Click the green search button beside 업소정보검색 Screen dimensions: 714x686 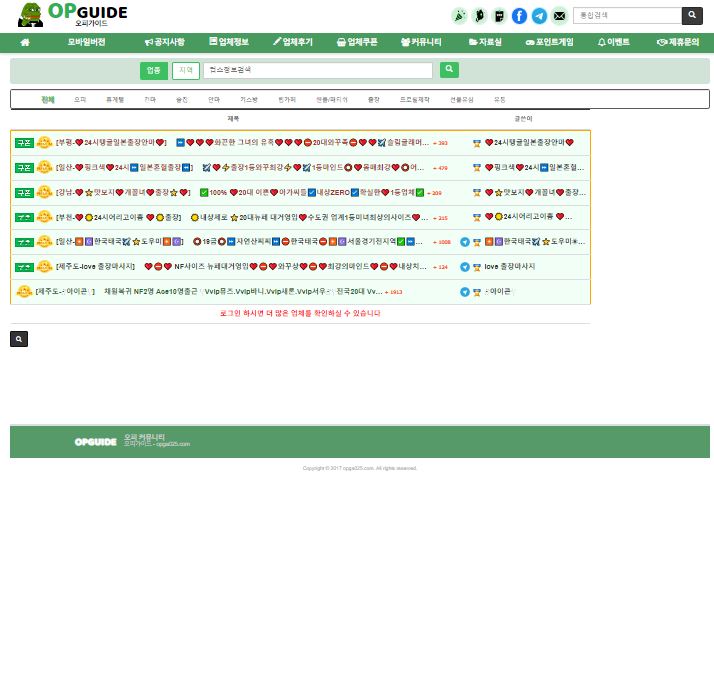coord(449,70)
